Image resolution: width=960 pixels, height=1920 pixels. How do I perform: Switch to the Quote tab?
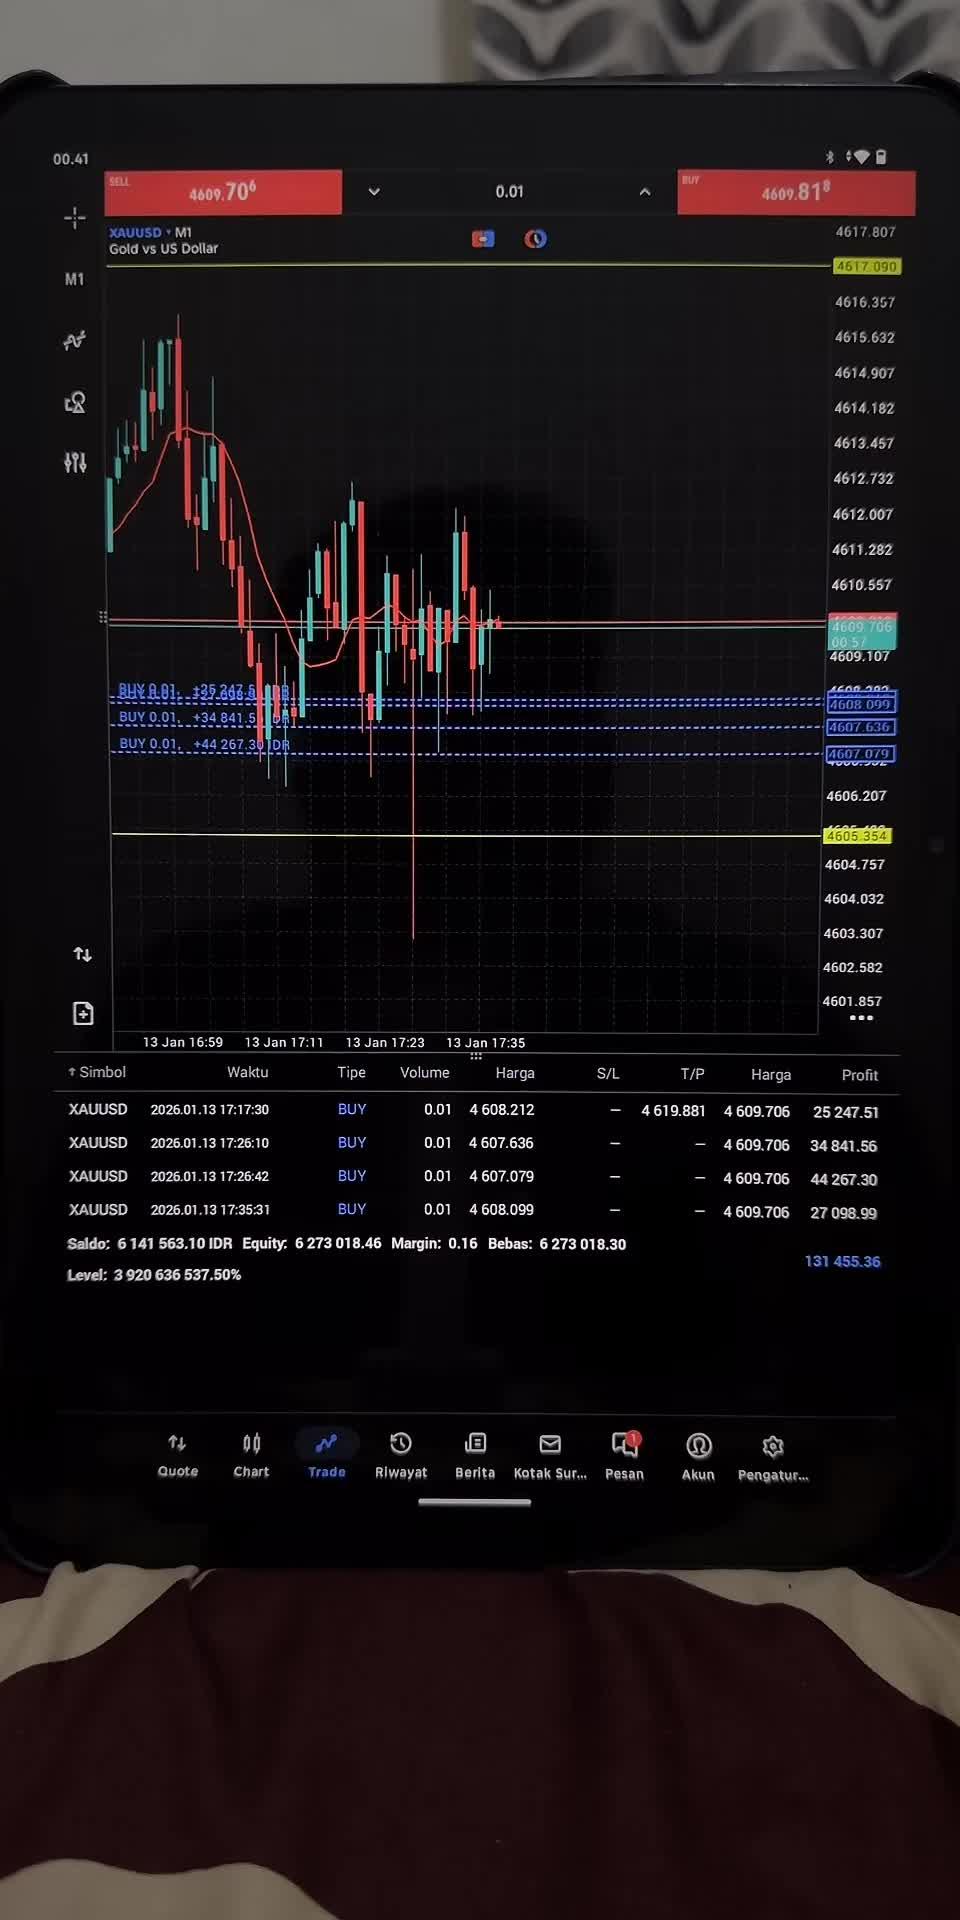coord(178,1455)
